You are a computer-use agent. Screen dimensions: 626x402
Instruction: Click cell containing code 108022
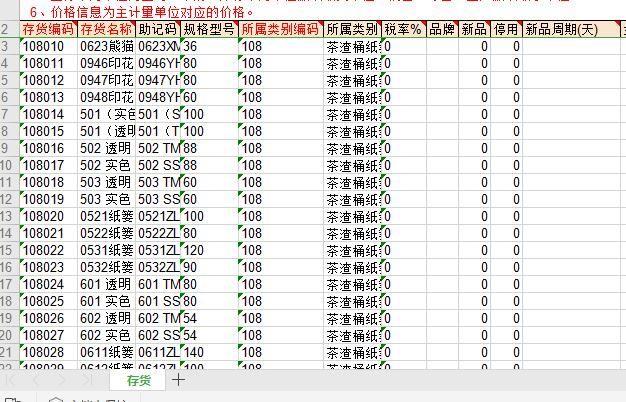(48, 250)
